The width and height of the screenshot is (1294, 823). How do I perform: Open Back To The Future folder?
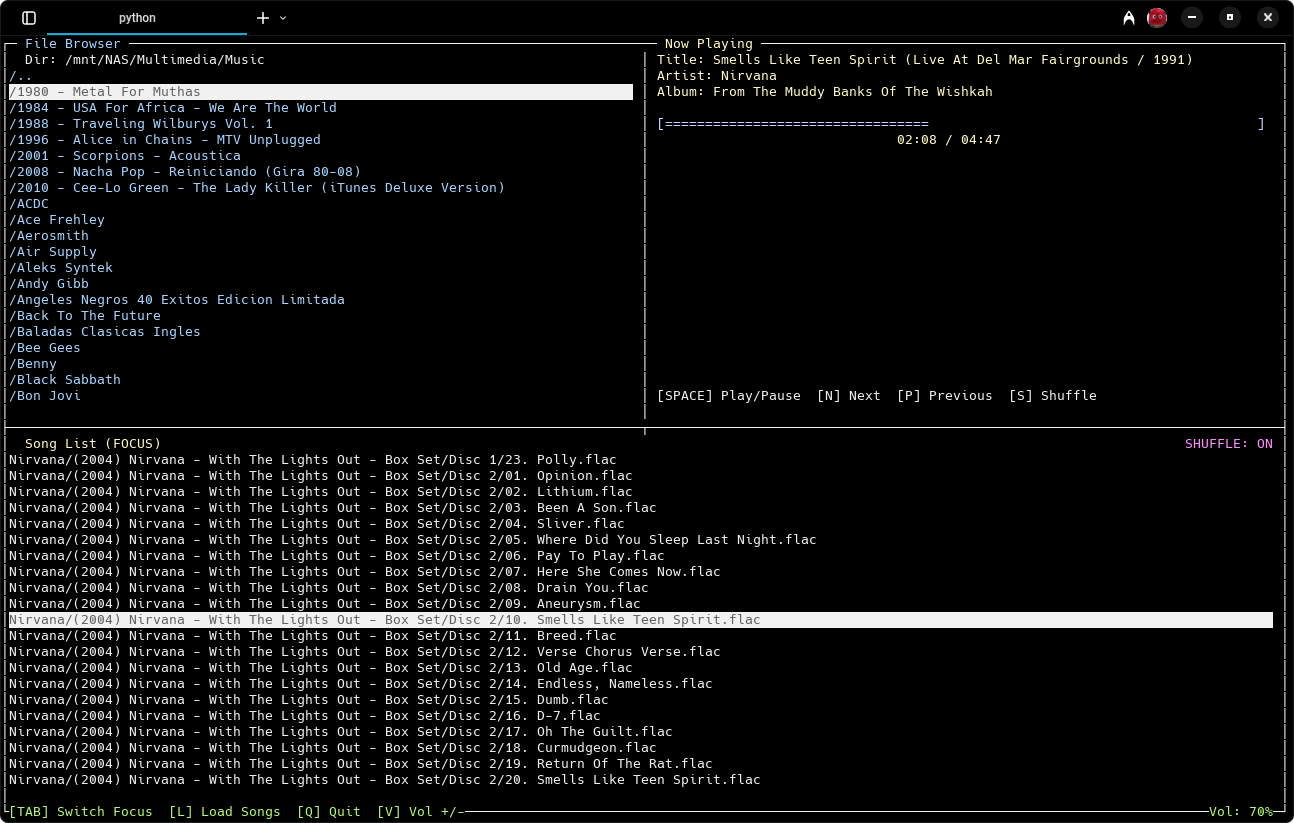pyautogui.click(x=85, y=316)
